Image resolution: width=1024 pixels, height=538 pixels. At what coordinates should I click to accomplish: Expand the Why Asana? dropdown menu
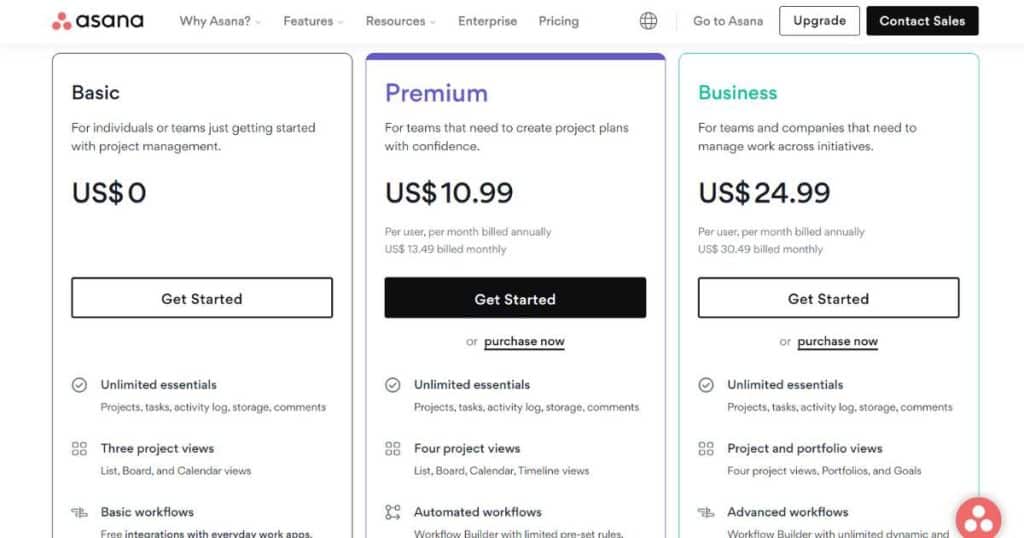pos(220,21)
